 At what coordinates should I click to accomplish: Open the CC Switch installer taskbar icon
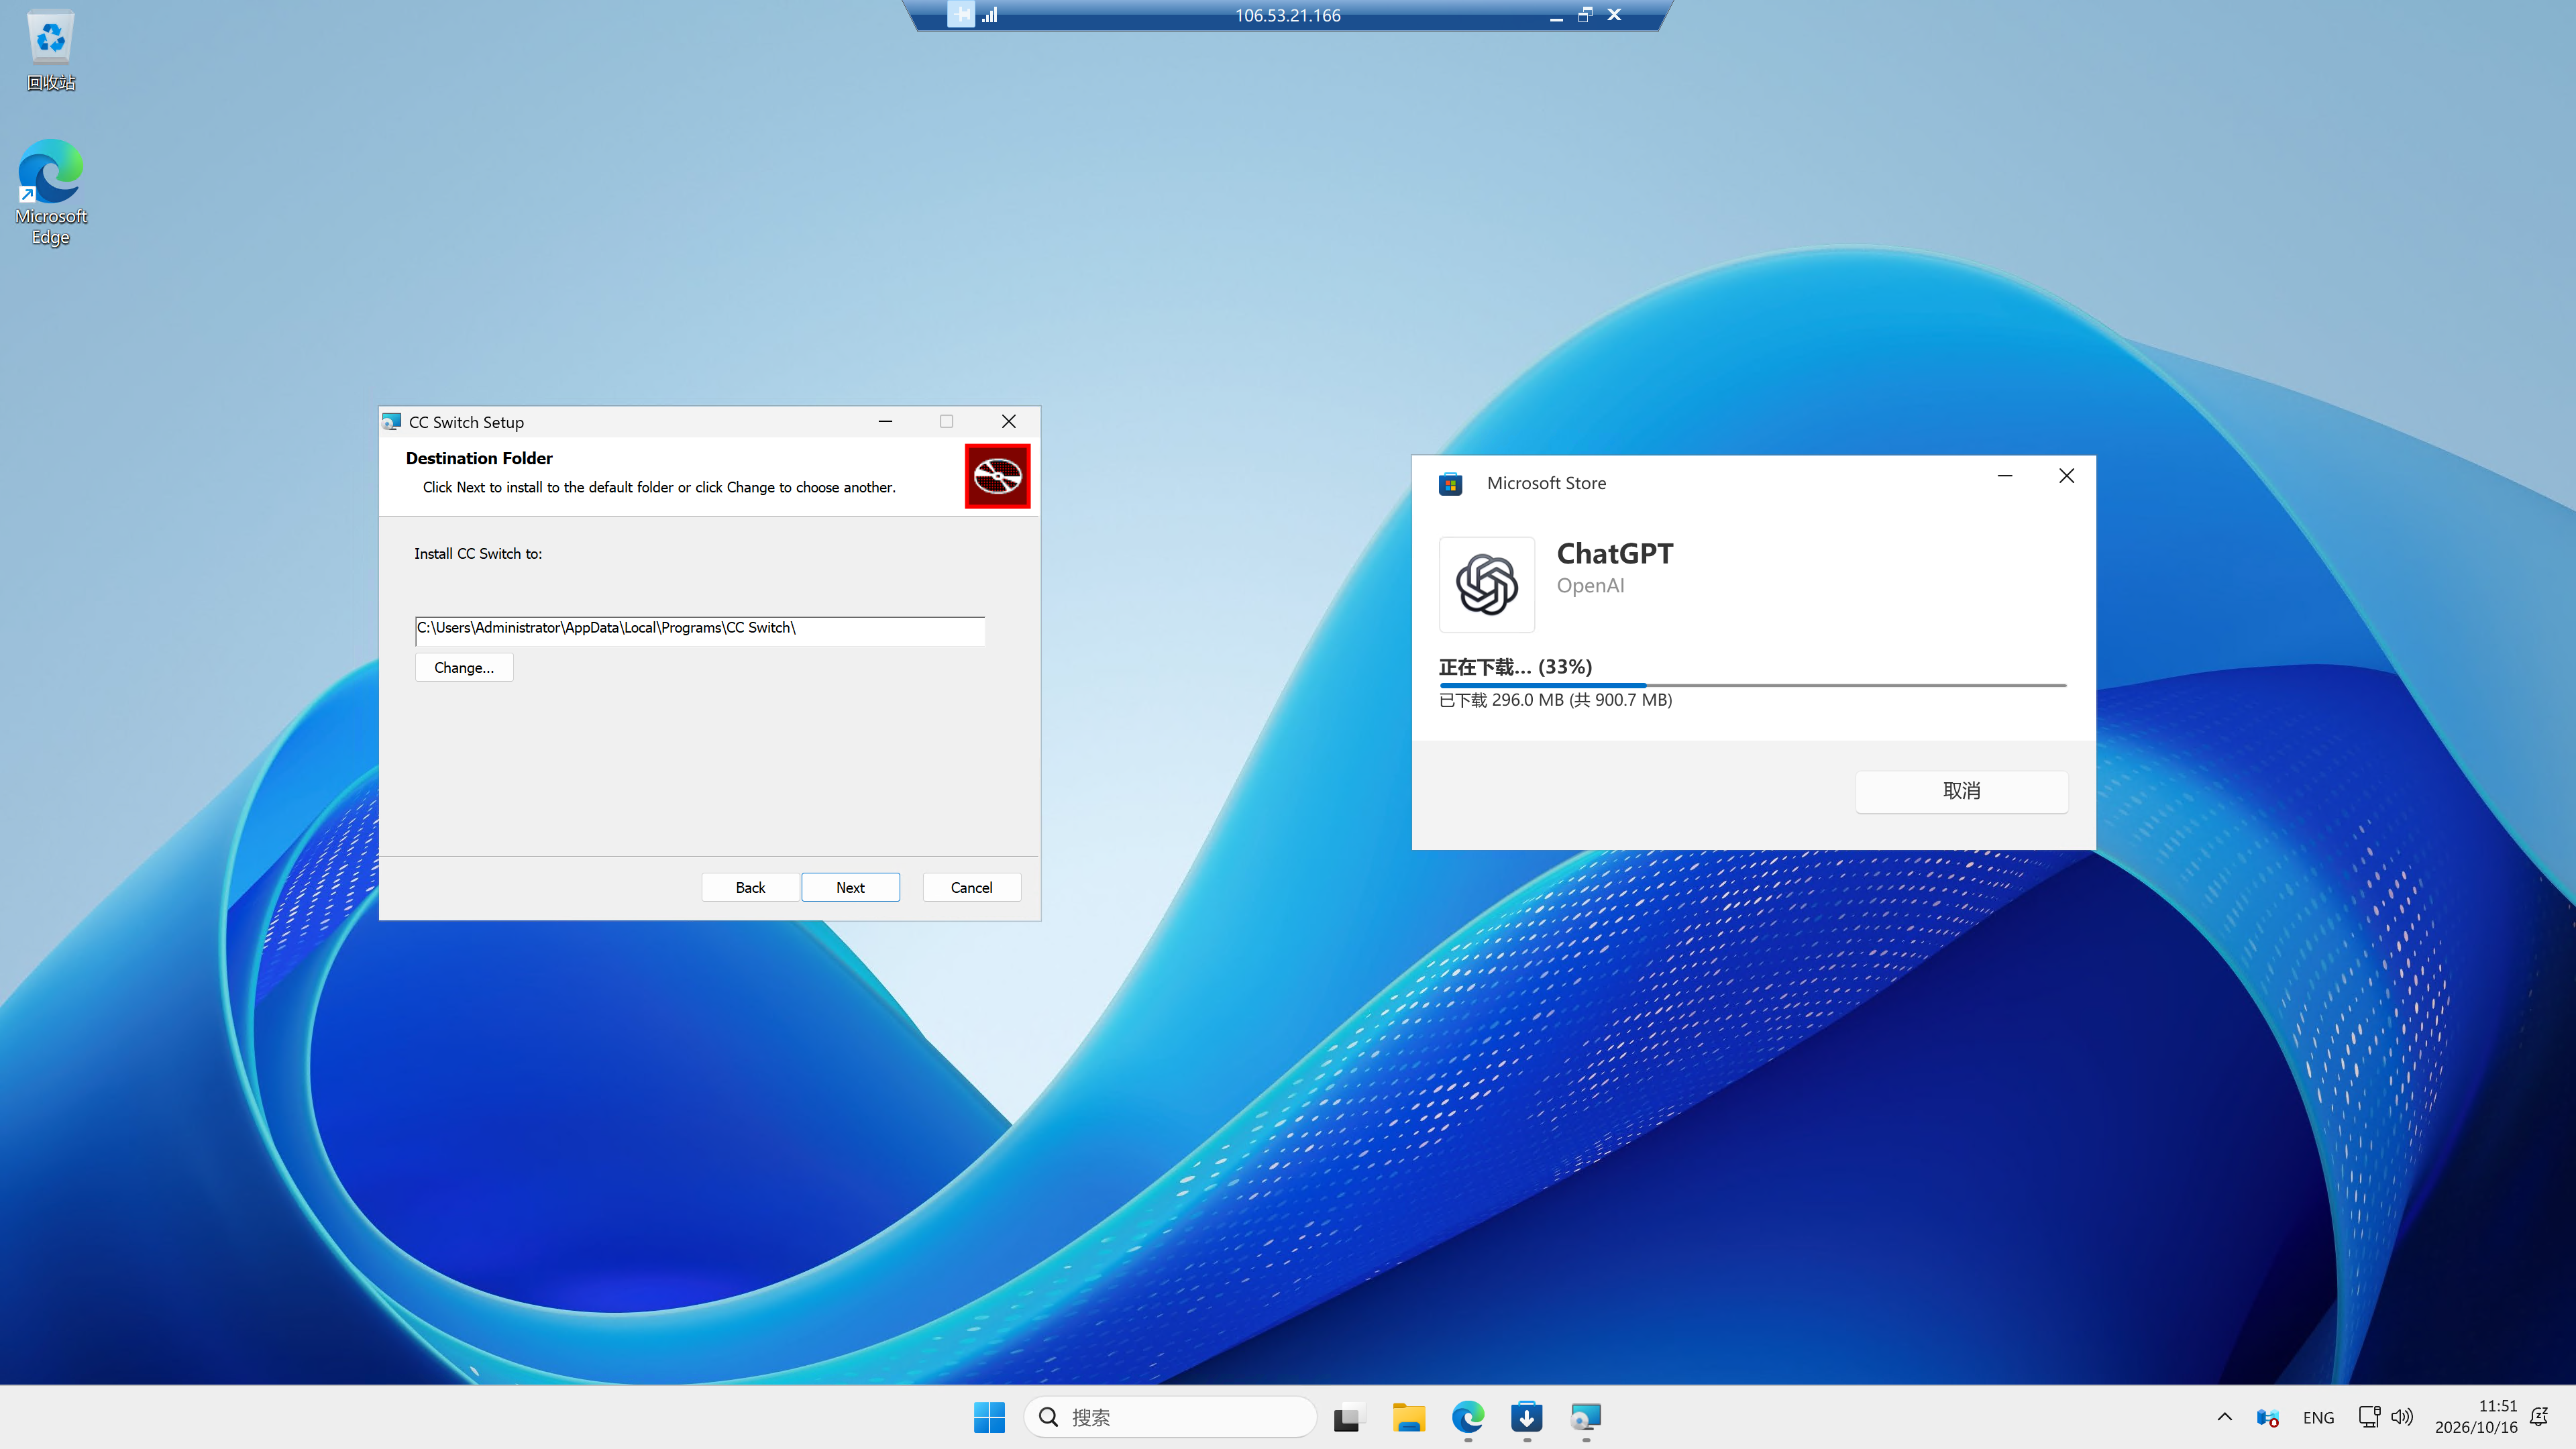(1585, 1417)
